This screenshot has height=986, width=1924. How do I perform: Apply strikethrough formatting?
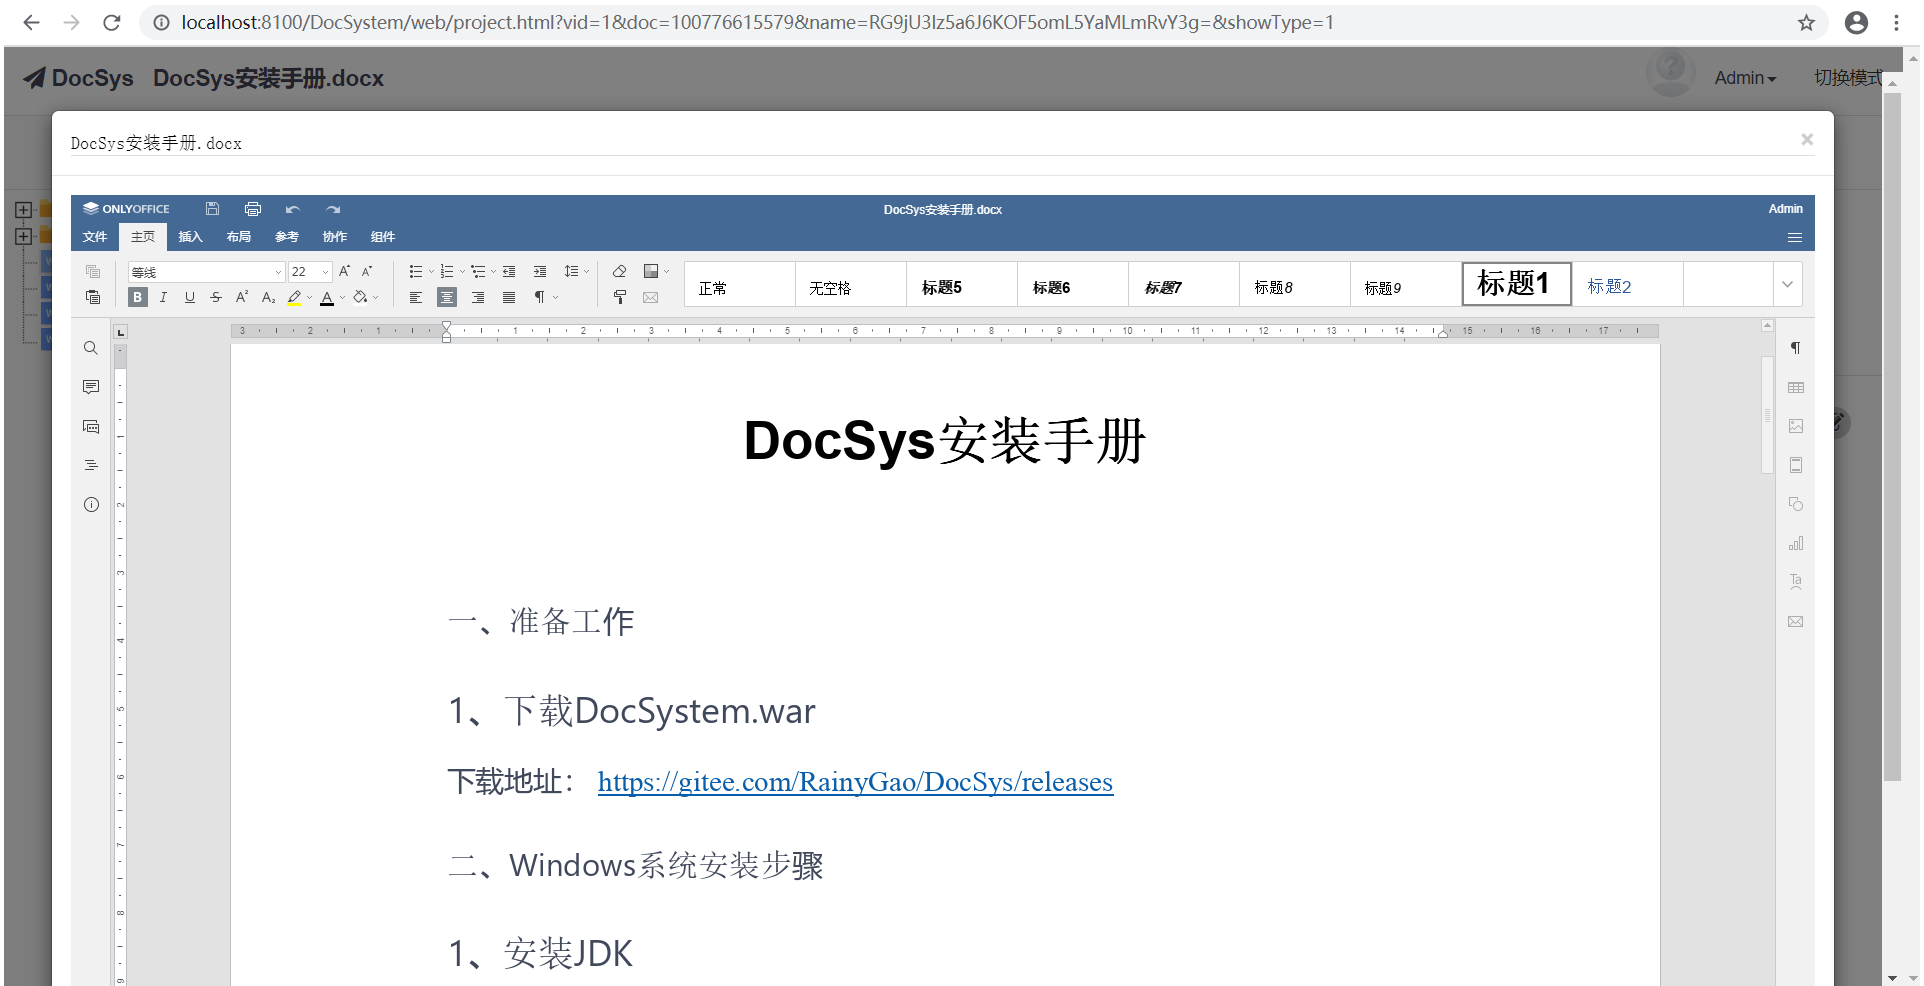coord(216,297)
